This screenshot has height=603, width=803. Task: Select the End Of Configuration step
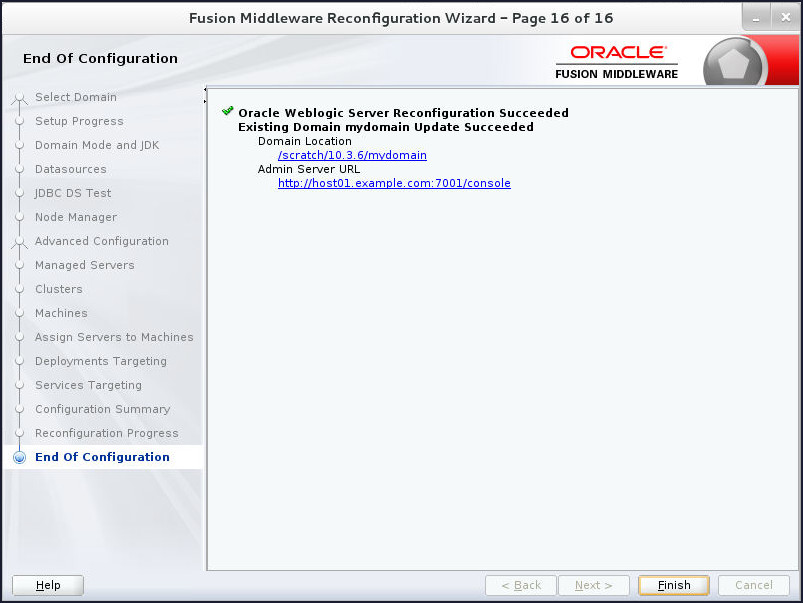pyautogui.click(x=102, y=457)
